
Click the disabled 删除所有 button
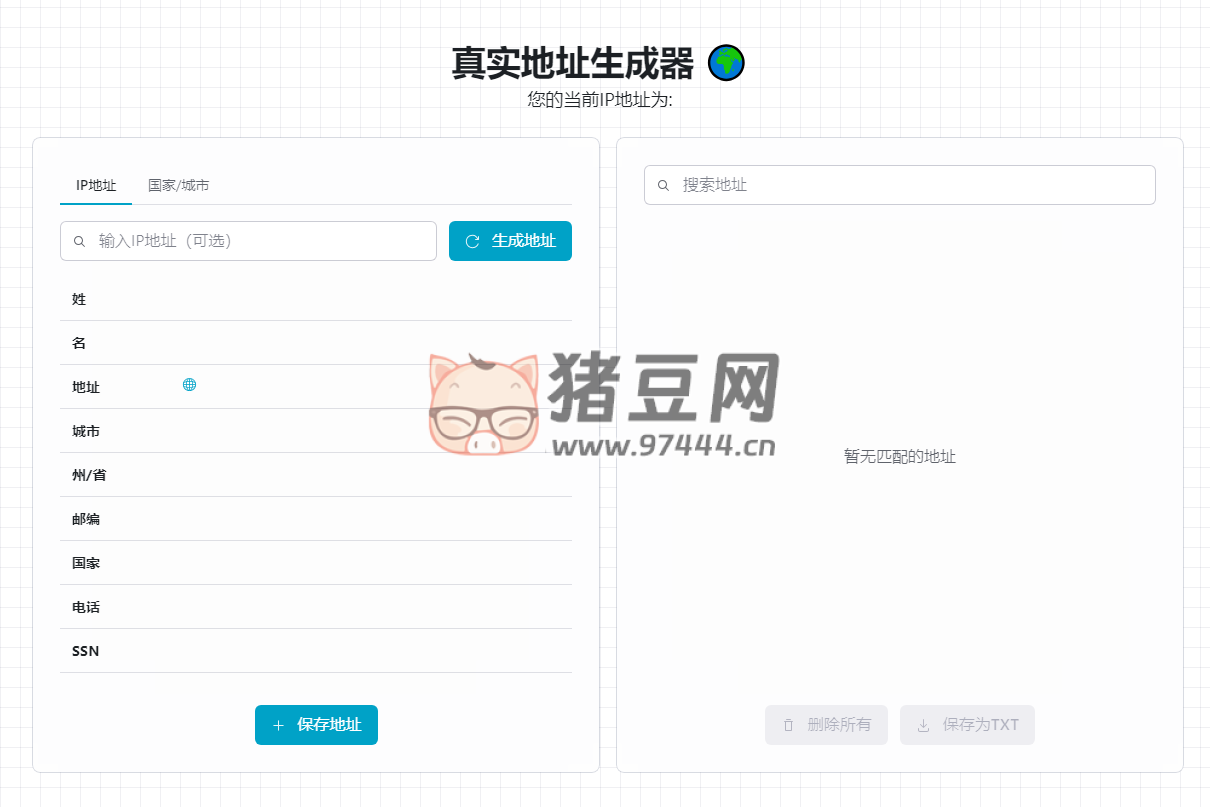[826, 725]
